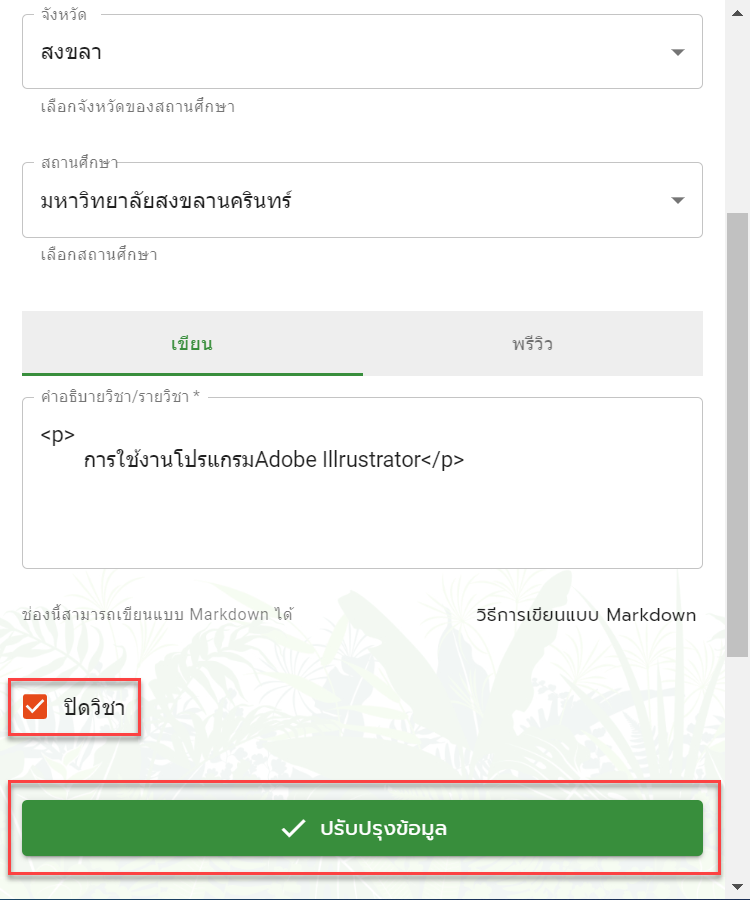
Task: Switch to the เขียน tab
Action: point(192,343)
